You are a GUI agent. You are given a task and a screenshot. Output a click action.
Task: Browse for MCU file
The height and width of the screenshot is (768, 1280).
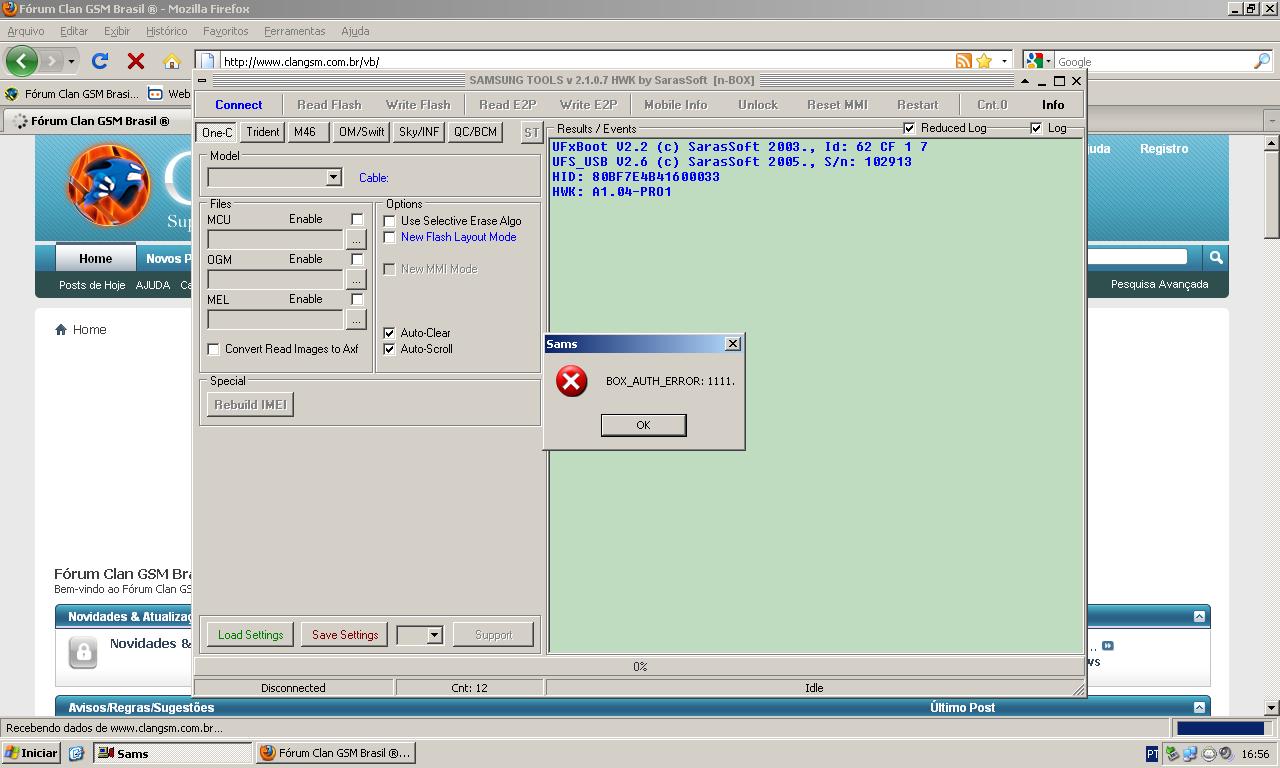(355, 240)
